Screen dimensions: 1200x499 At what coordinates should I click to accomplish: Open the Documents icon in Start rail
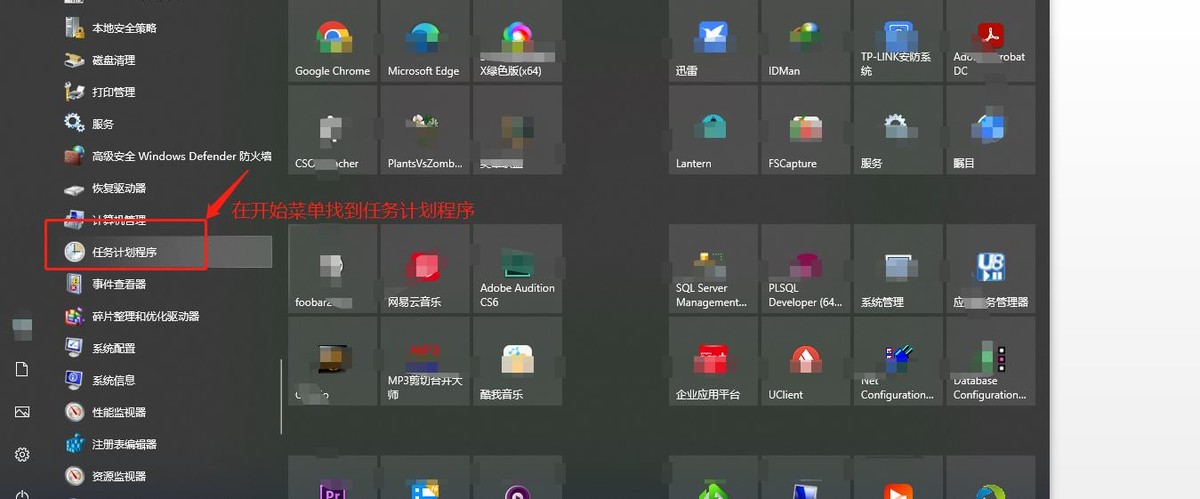coord(22,370)
